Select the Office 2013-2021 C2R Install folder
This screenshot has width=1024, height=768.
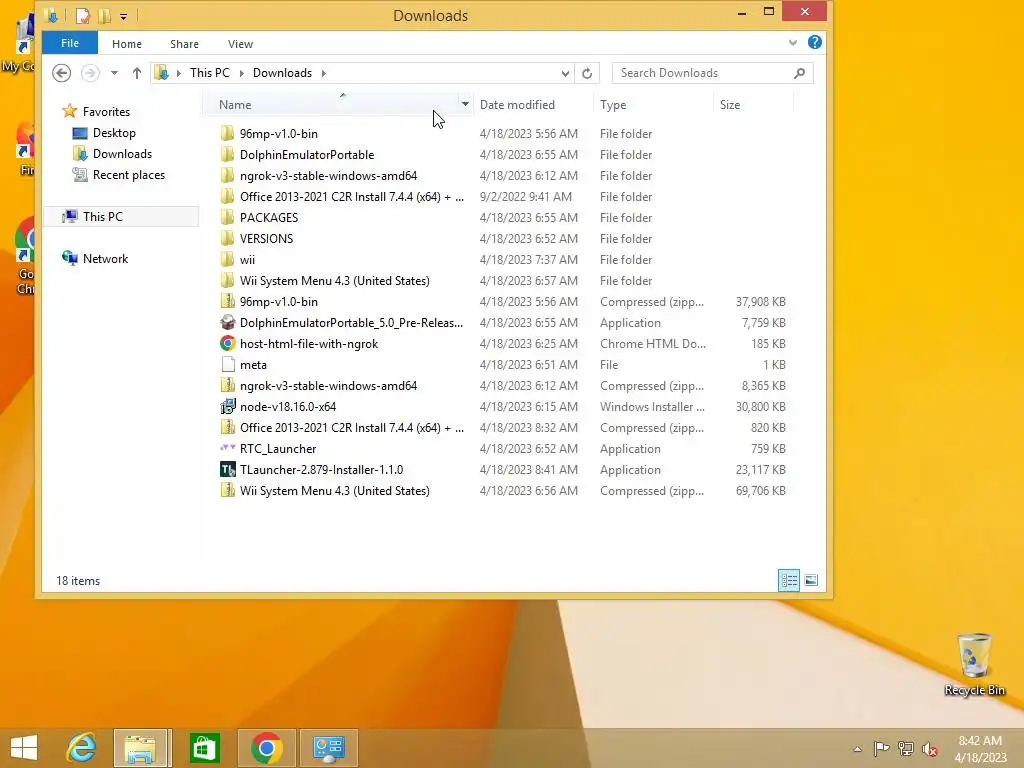[351, 197]
